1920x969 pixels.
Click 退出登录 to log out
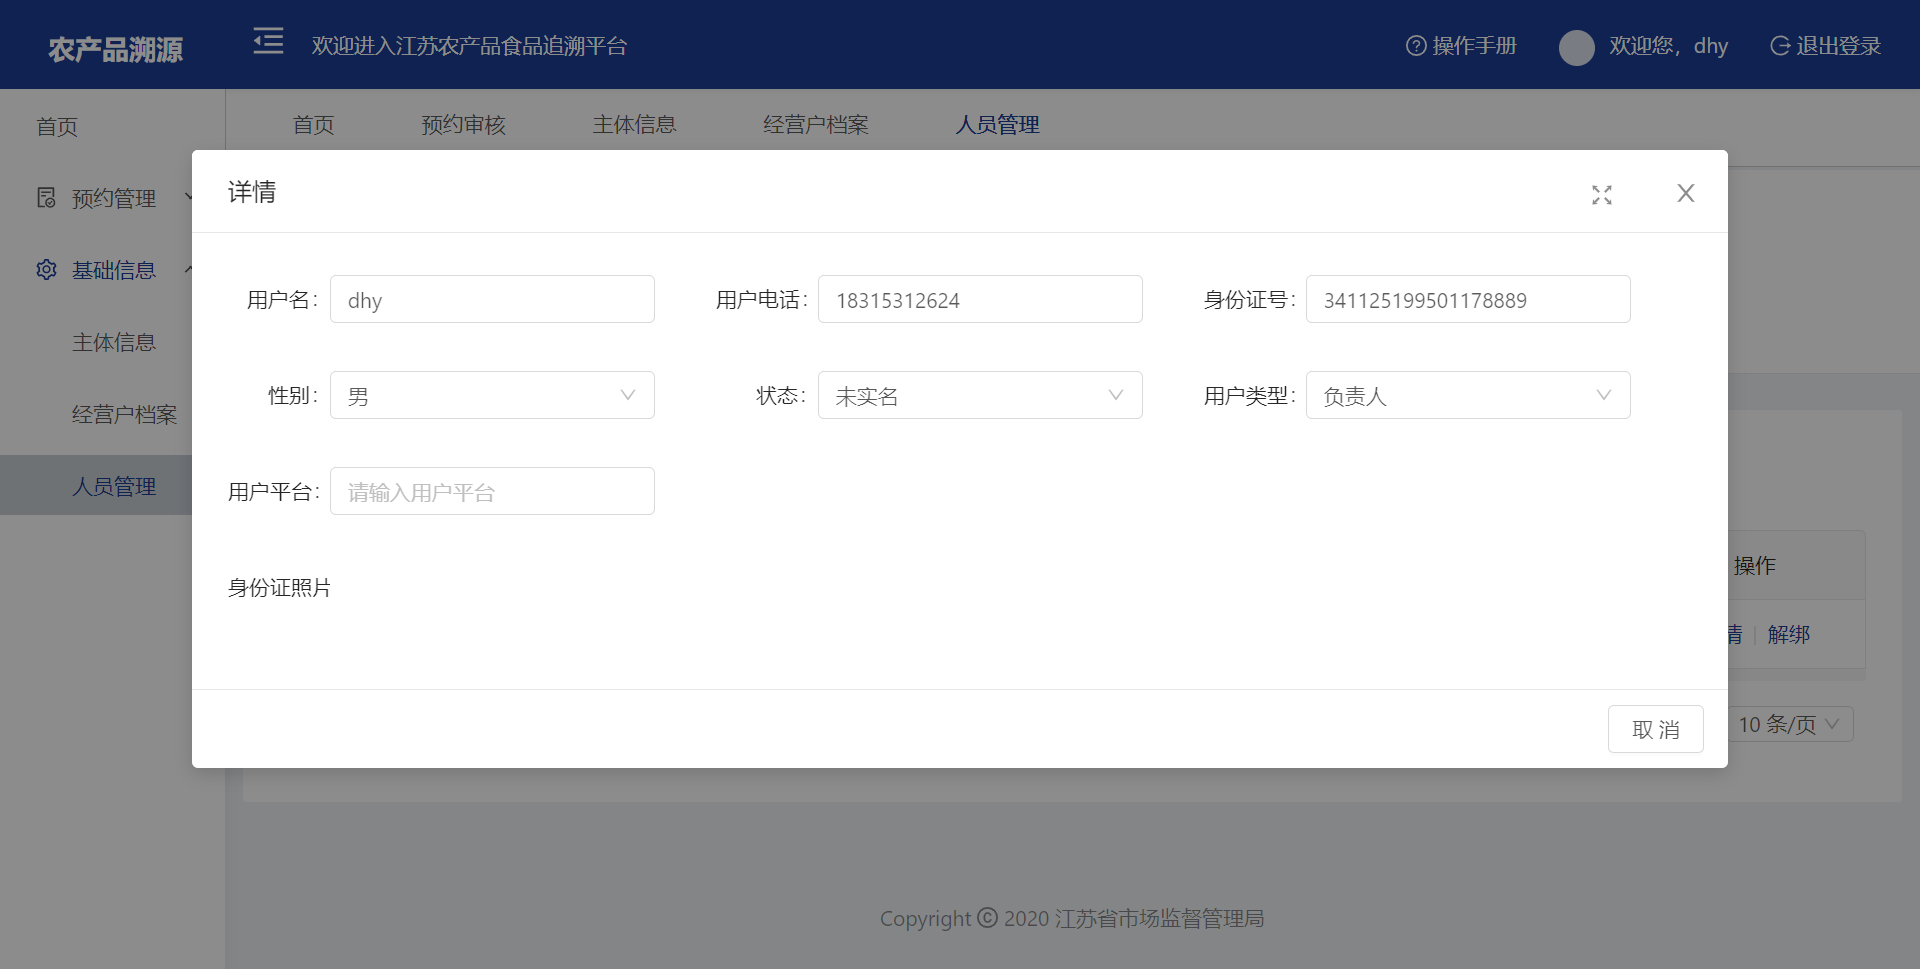[1825, 46]
